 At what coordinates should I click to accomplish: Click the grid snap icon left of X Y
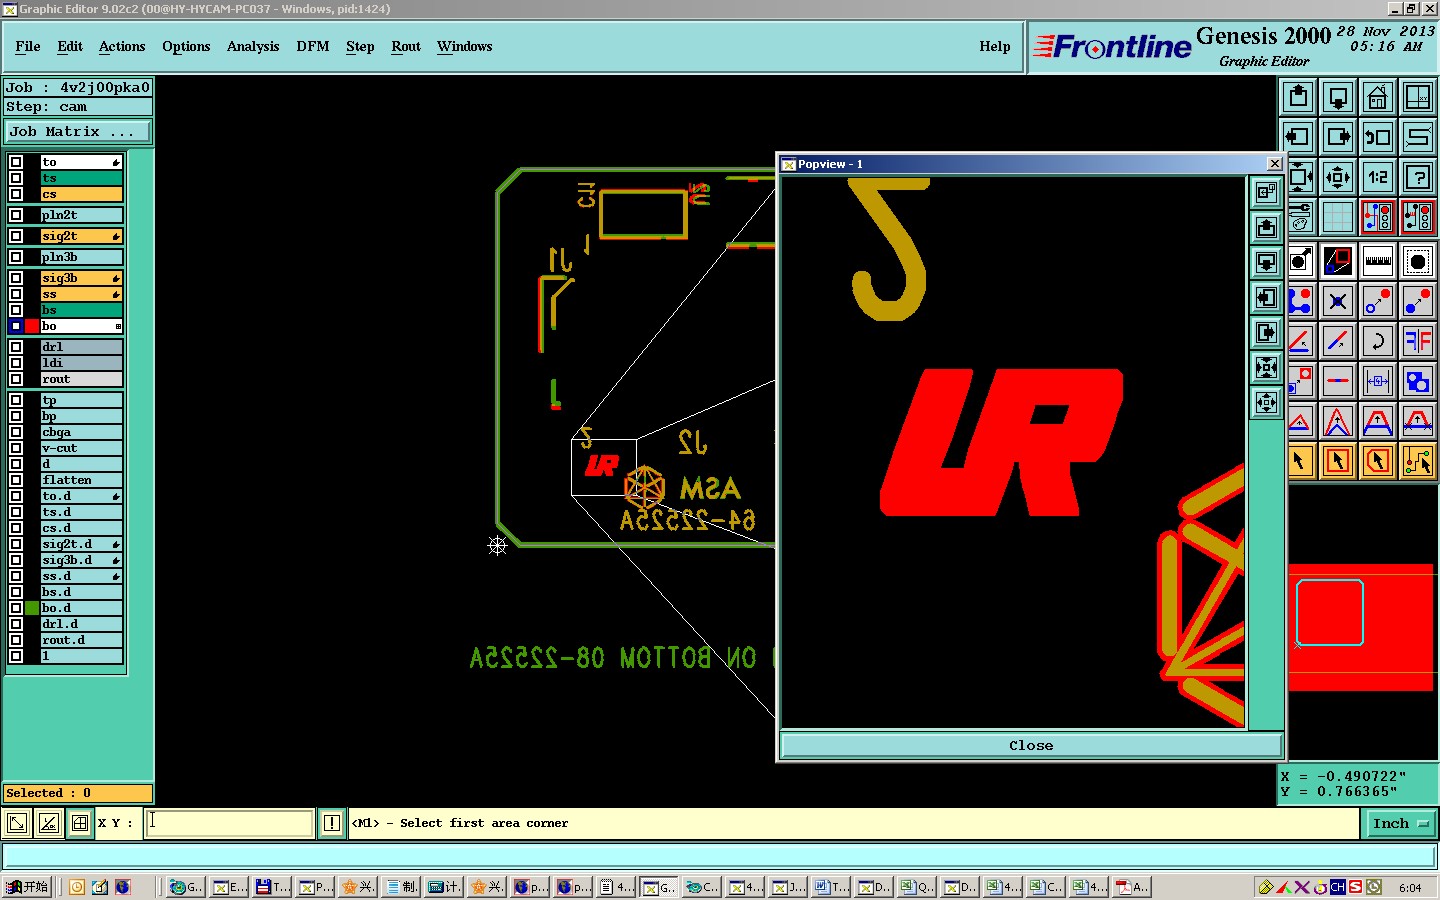point(80,823)
